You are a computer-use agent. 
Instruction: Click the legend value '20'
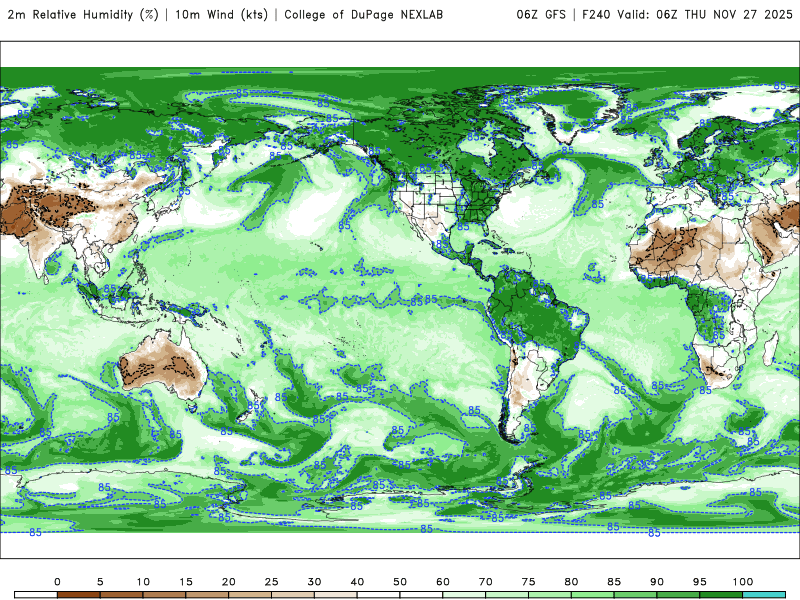229,582
